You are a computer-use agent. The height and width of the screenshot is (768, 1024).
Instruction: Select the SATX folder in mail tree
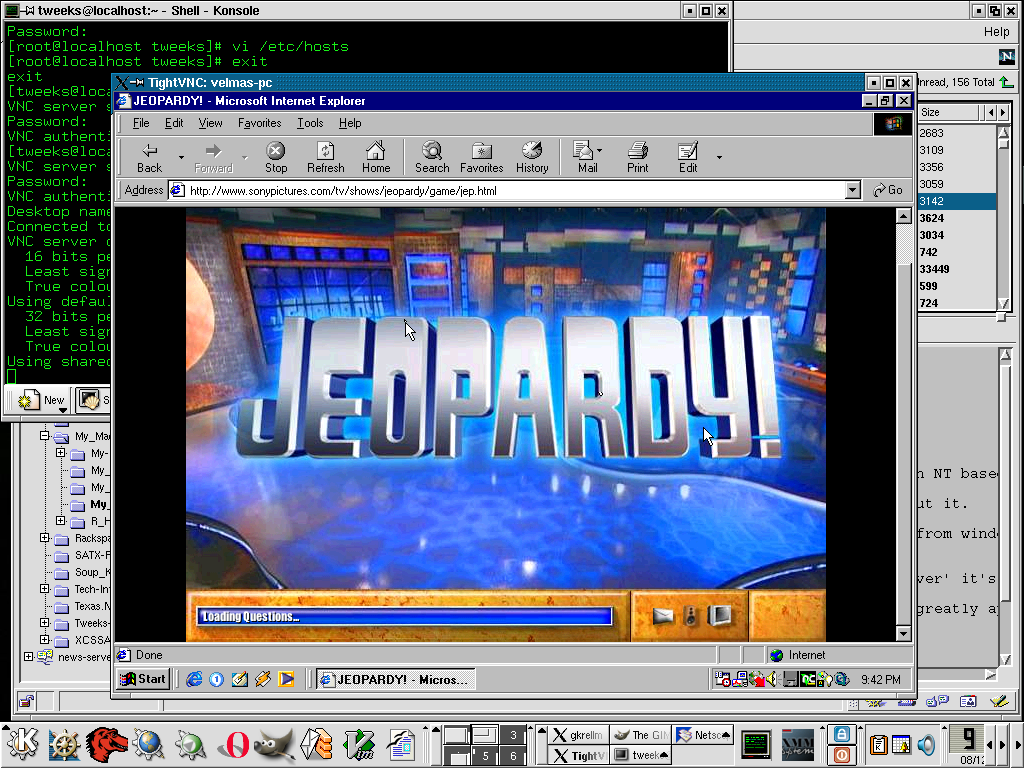tap(82, 555)
